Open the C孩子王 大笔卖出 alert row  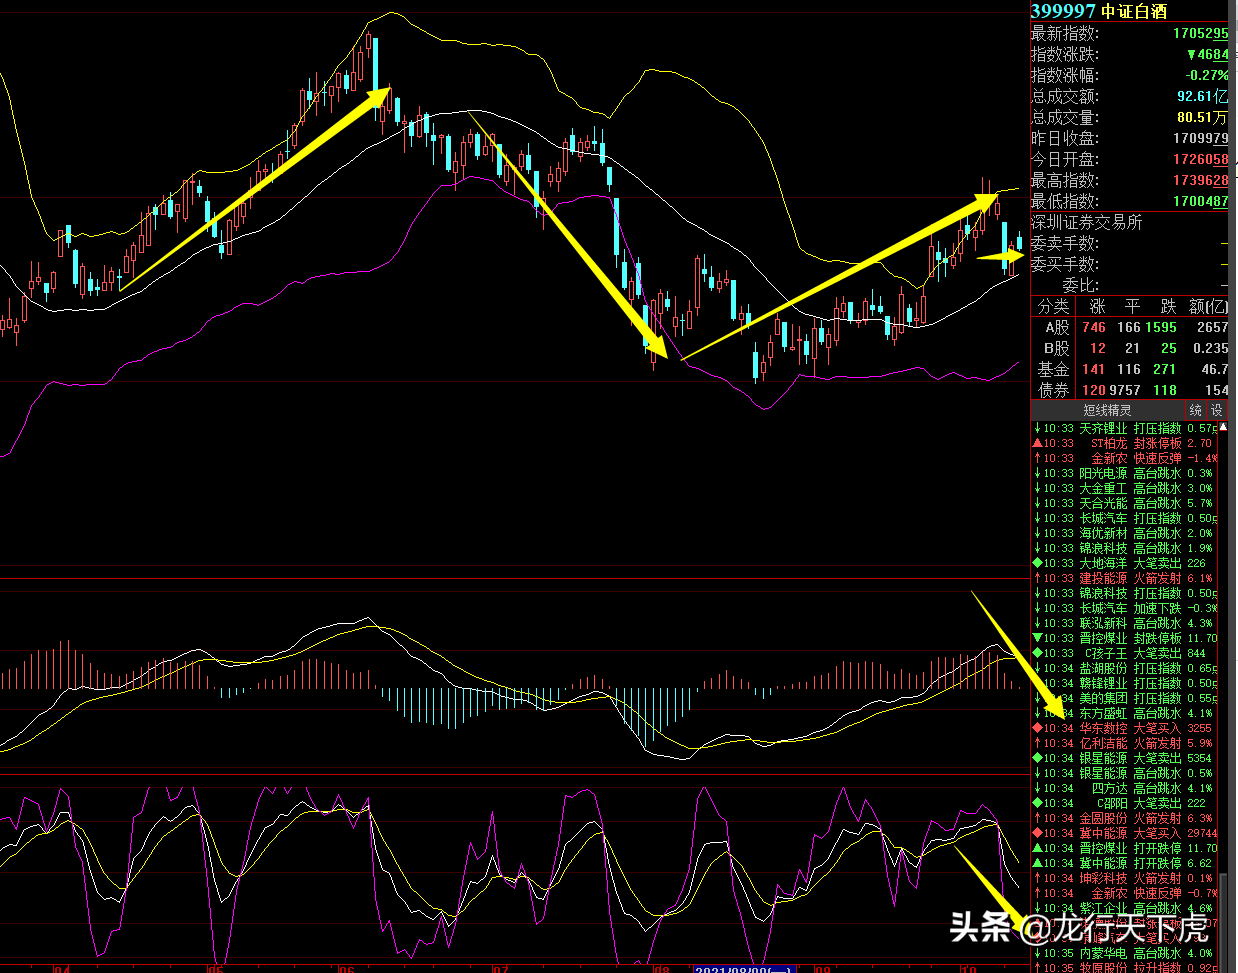pyautogui.click(x=1125, y=653)
